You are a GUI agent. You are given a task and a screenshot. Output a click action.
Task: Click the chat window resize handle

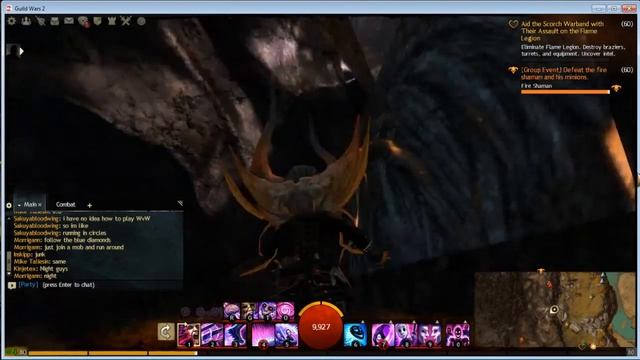pos(180,203)
